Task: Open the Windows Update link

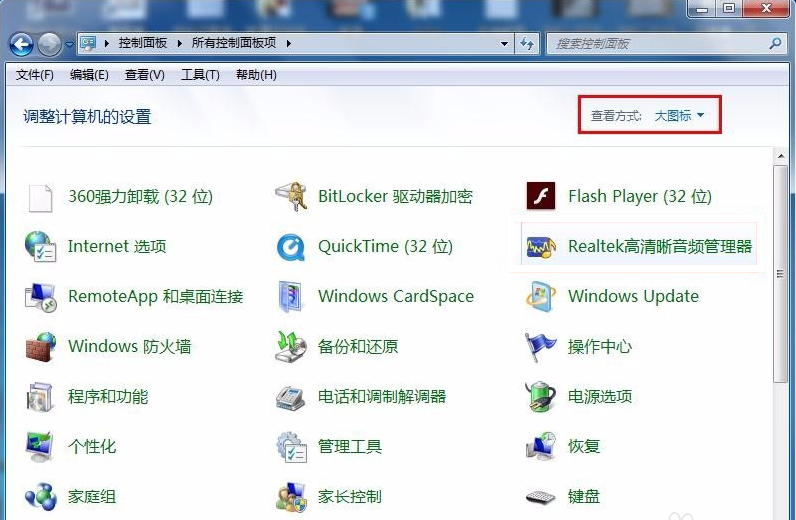Action: pyautogui.click(x=634, y=297)
